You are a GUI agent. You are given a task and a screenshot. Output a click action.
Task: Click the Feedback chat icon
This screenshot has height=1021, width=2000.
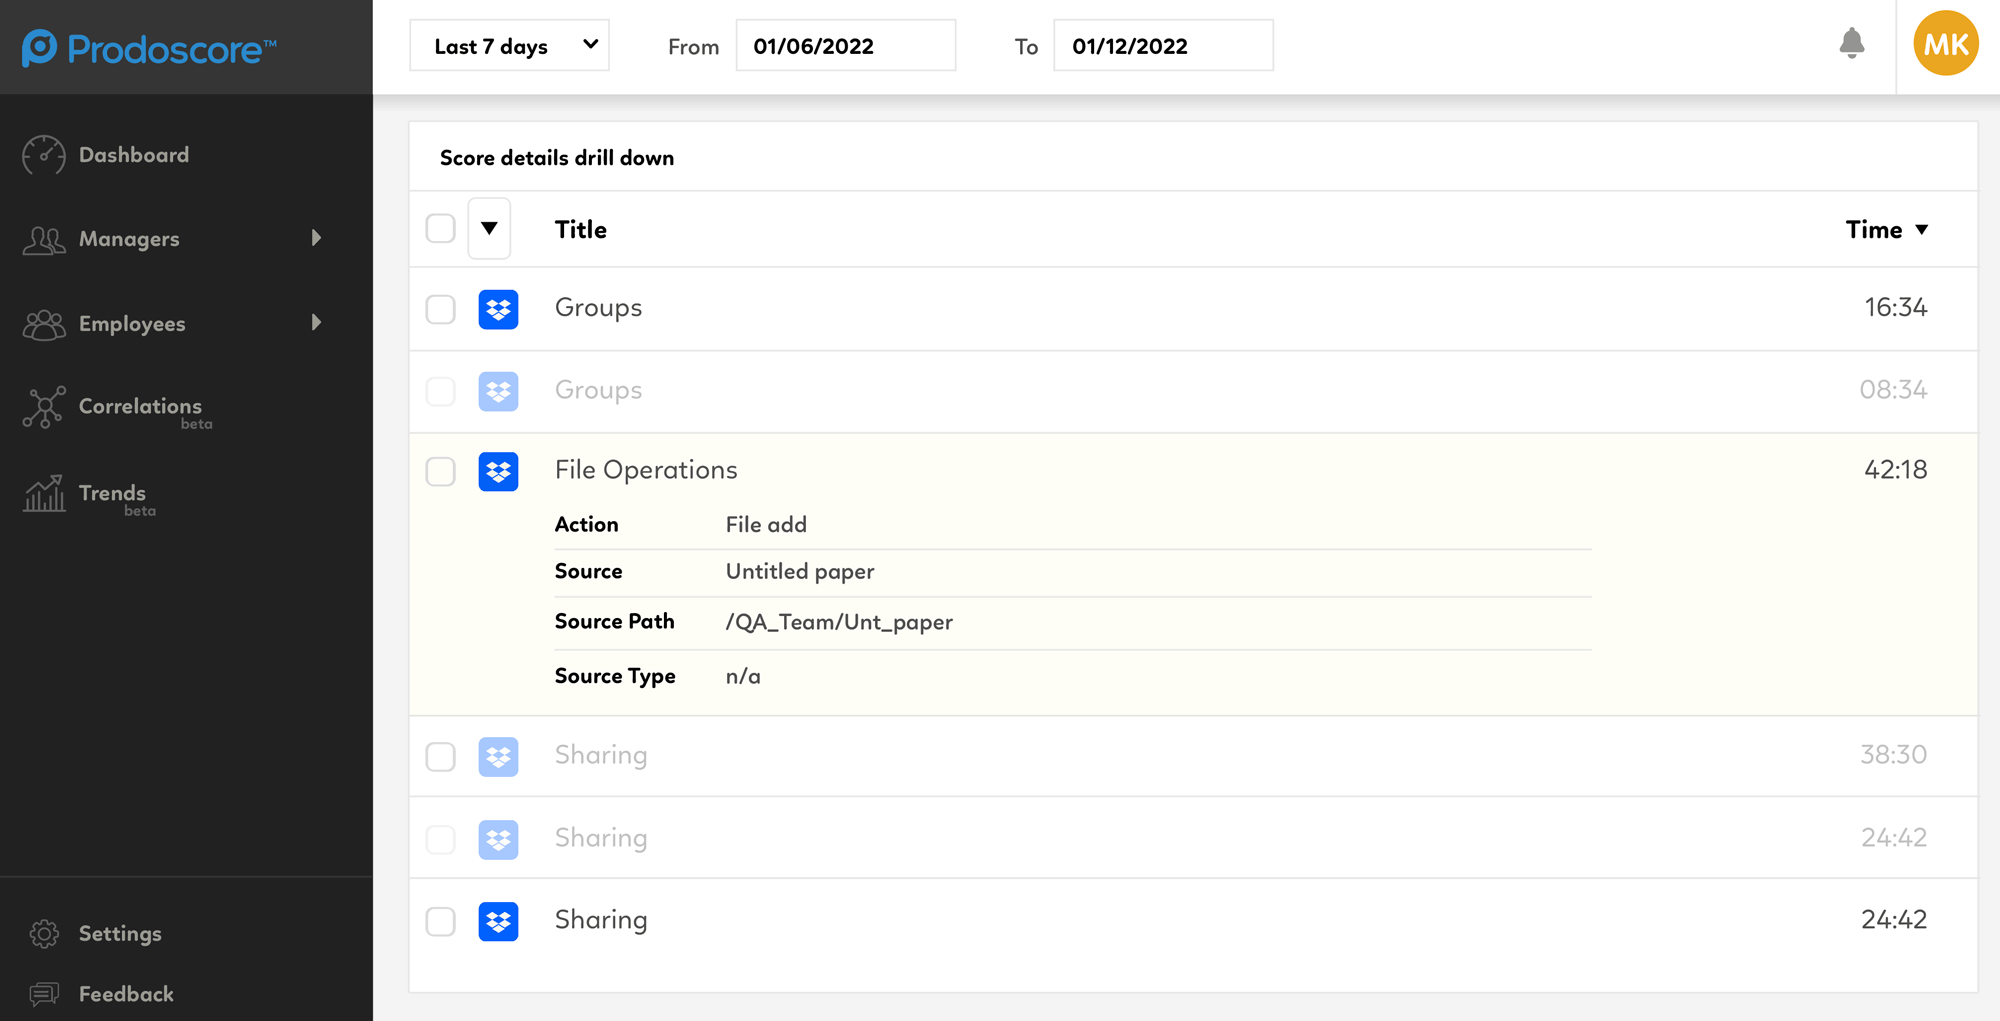(x=44, y=994)
